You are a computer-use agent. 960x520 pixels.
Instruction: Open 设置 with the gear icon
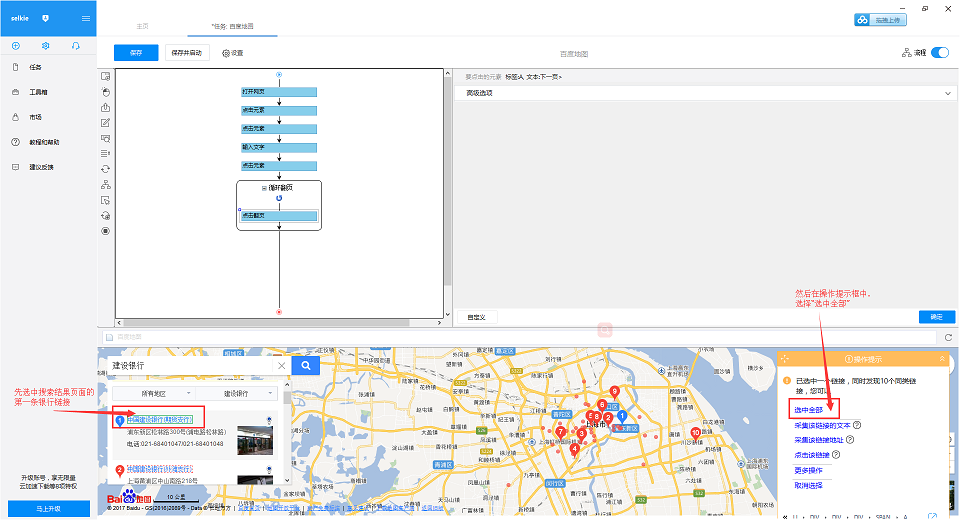[x=233, y=53]
